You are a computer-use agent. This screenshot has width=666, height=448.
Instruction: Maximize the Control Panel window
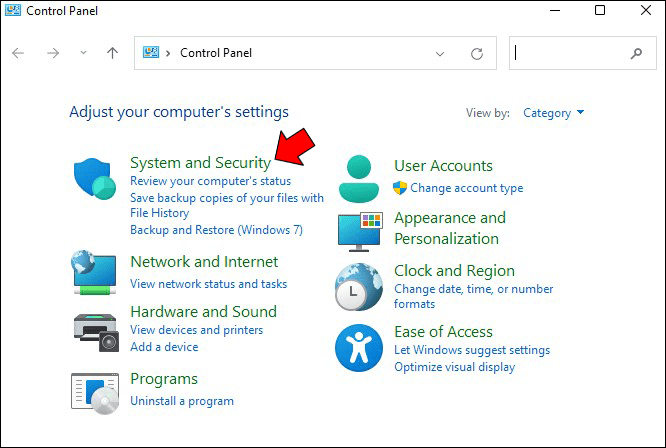click(x=600, y=10)
